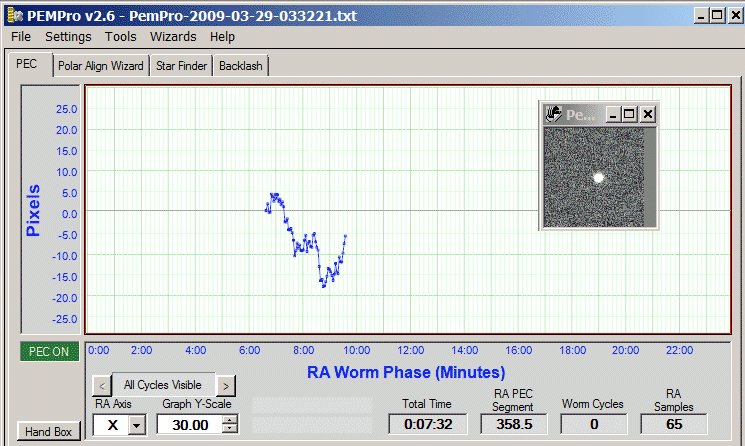745x446 pixels.
Task: Open the Help menu
Action: (222, 37)
